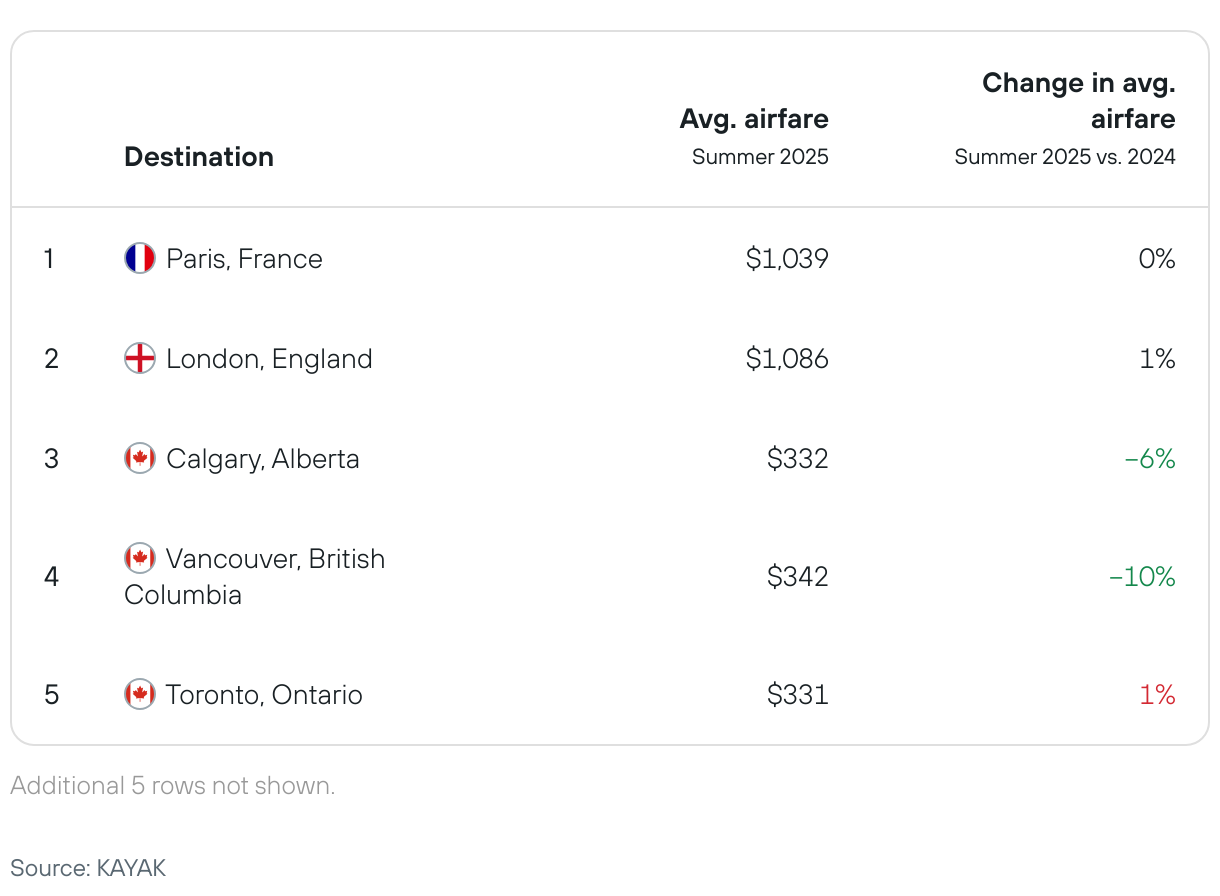The width and height of the screenshot is (1220, 896).
Task: Click the Canada flag beside Toronto
Action: coord(140,695)
